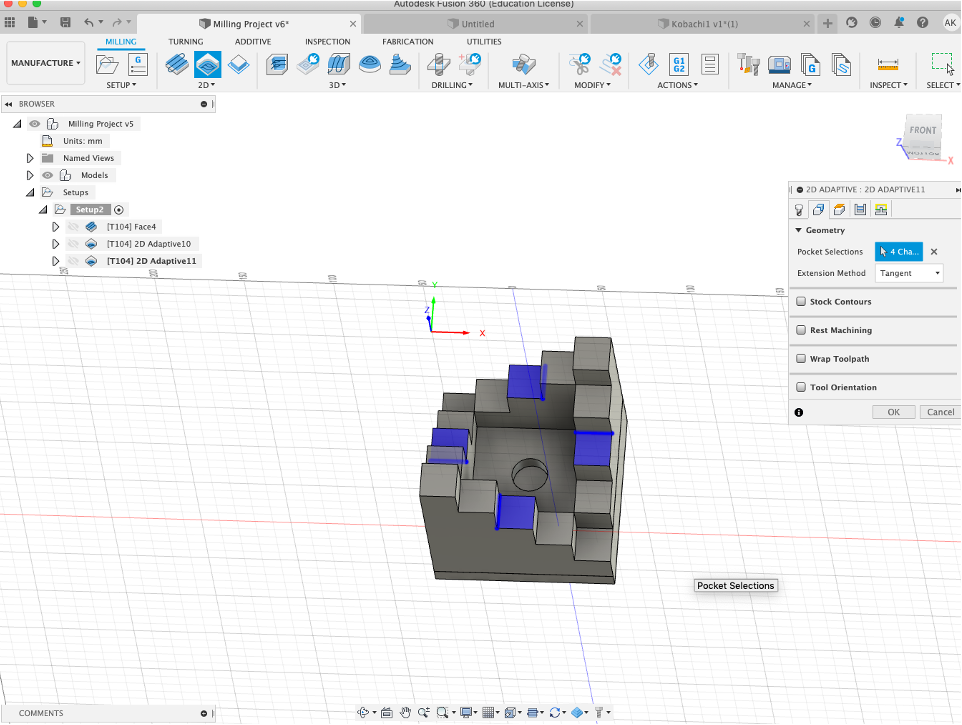962x725 pixels.
Task: Open the Heights tab icon in the dialog
Action: [839, 209]
